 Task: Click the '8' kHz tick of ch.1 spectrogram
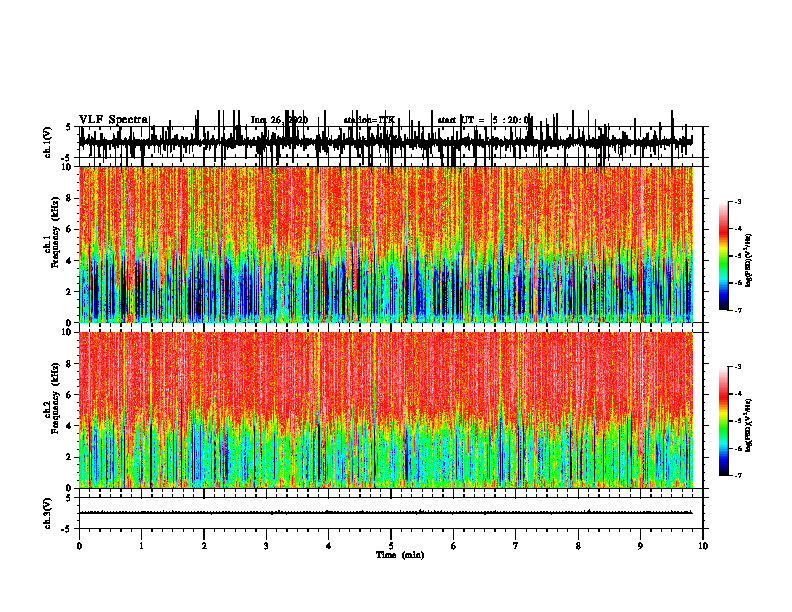click(69, 198)
